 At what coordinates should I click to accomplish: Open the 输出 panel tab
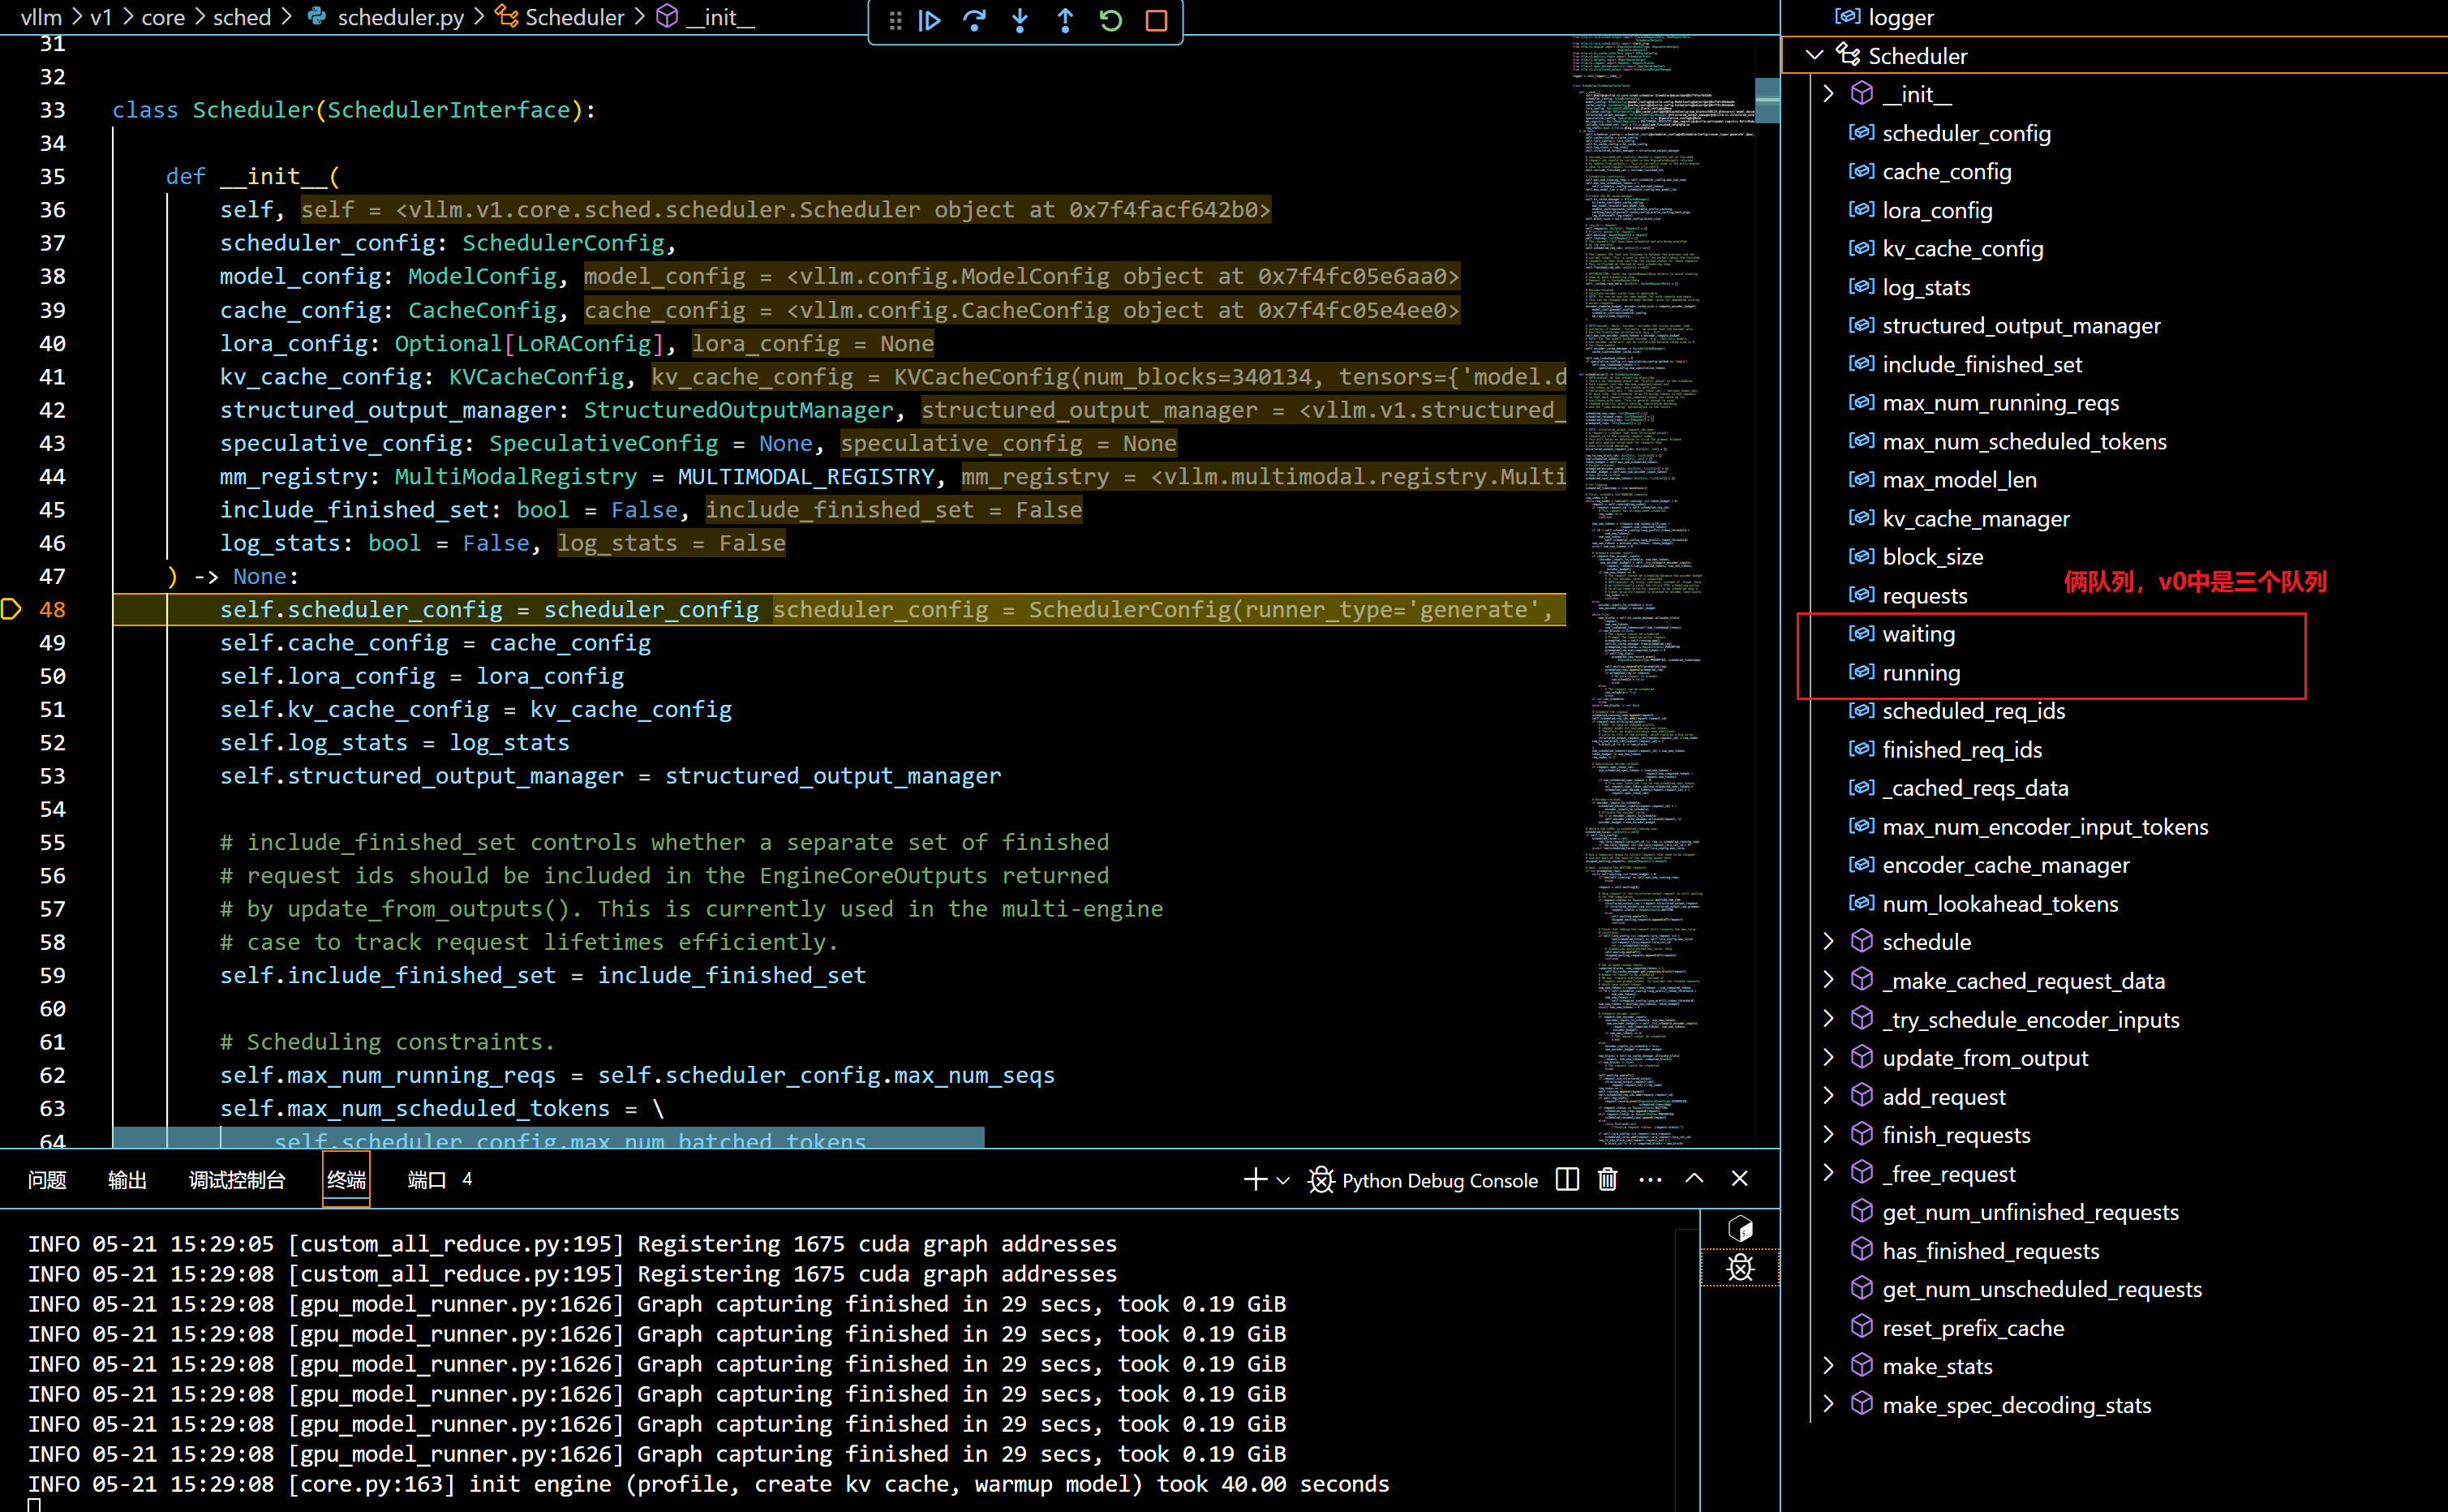(127, 1180)
